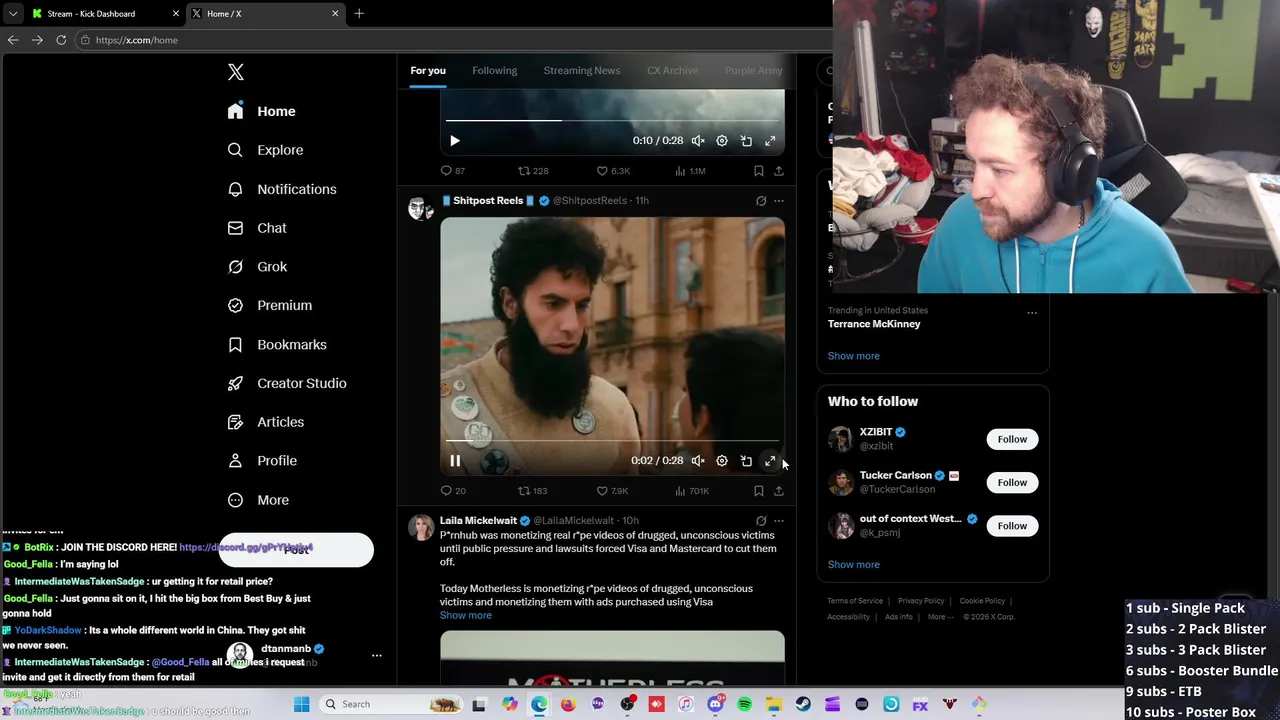
Task: Share the Shitpost Reels post
Action: point(779,491)
